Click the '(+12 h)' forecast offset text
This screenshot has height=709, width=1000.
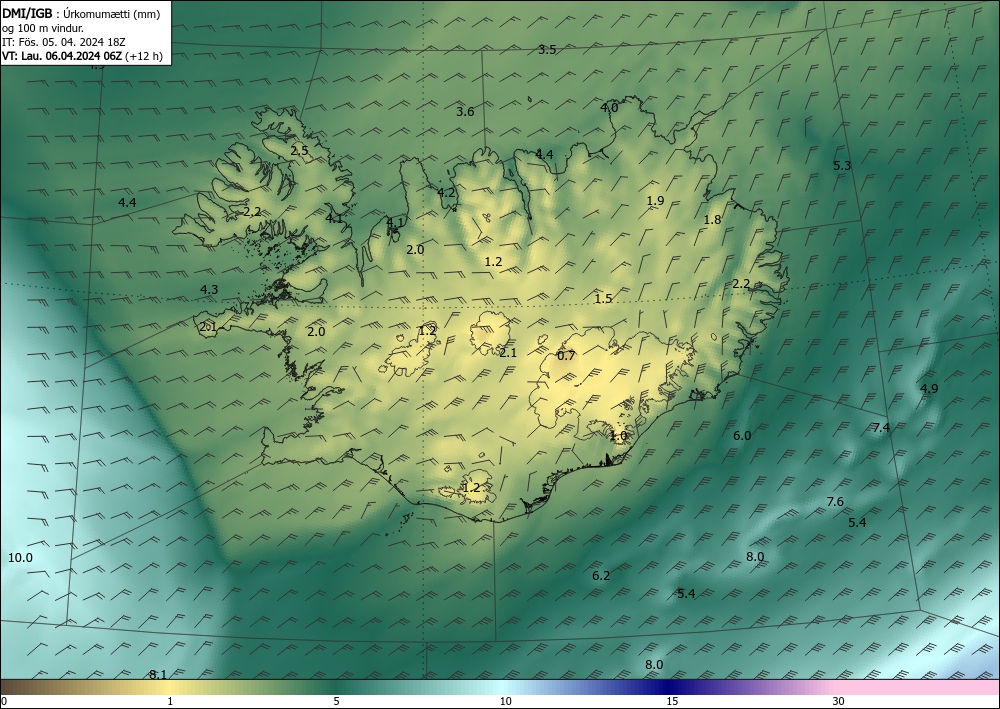pos(144,56)
